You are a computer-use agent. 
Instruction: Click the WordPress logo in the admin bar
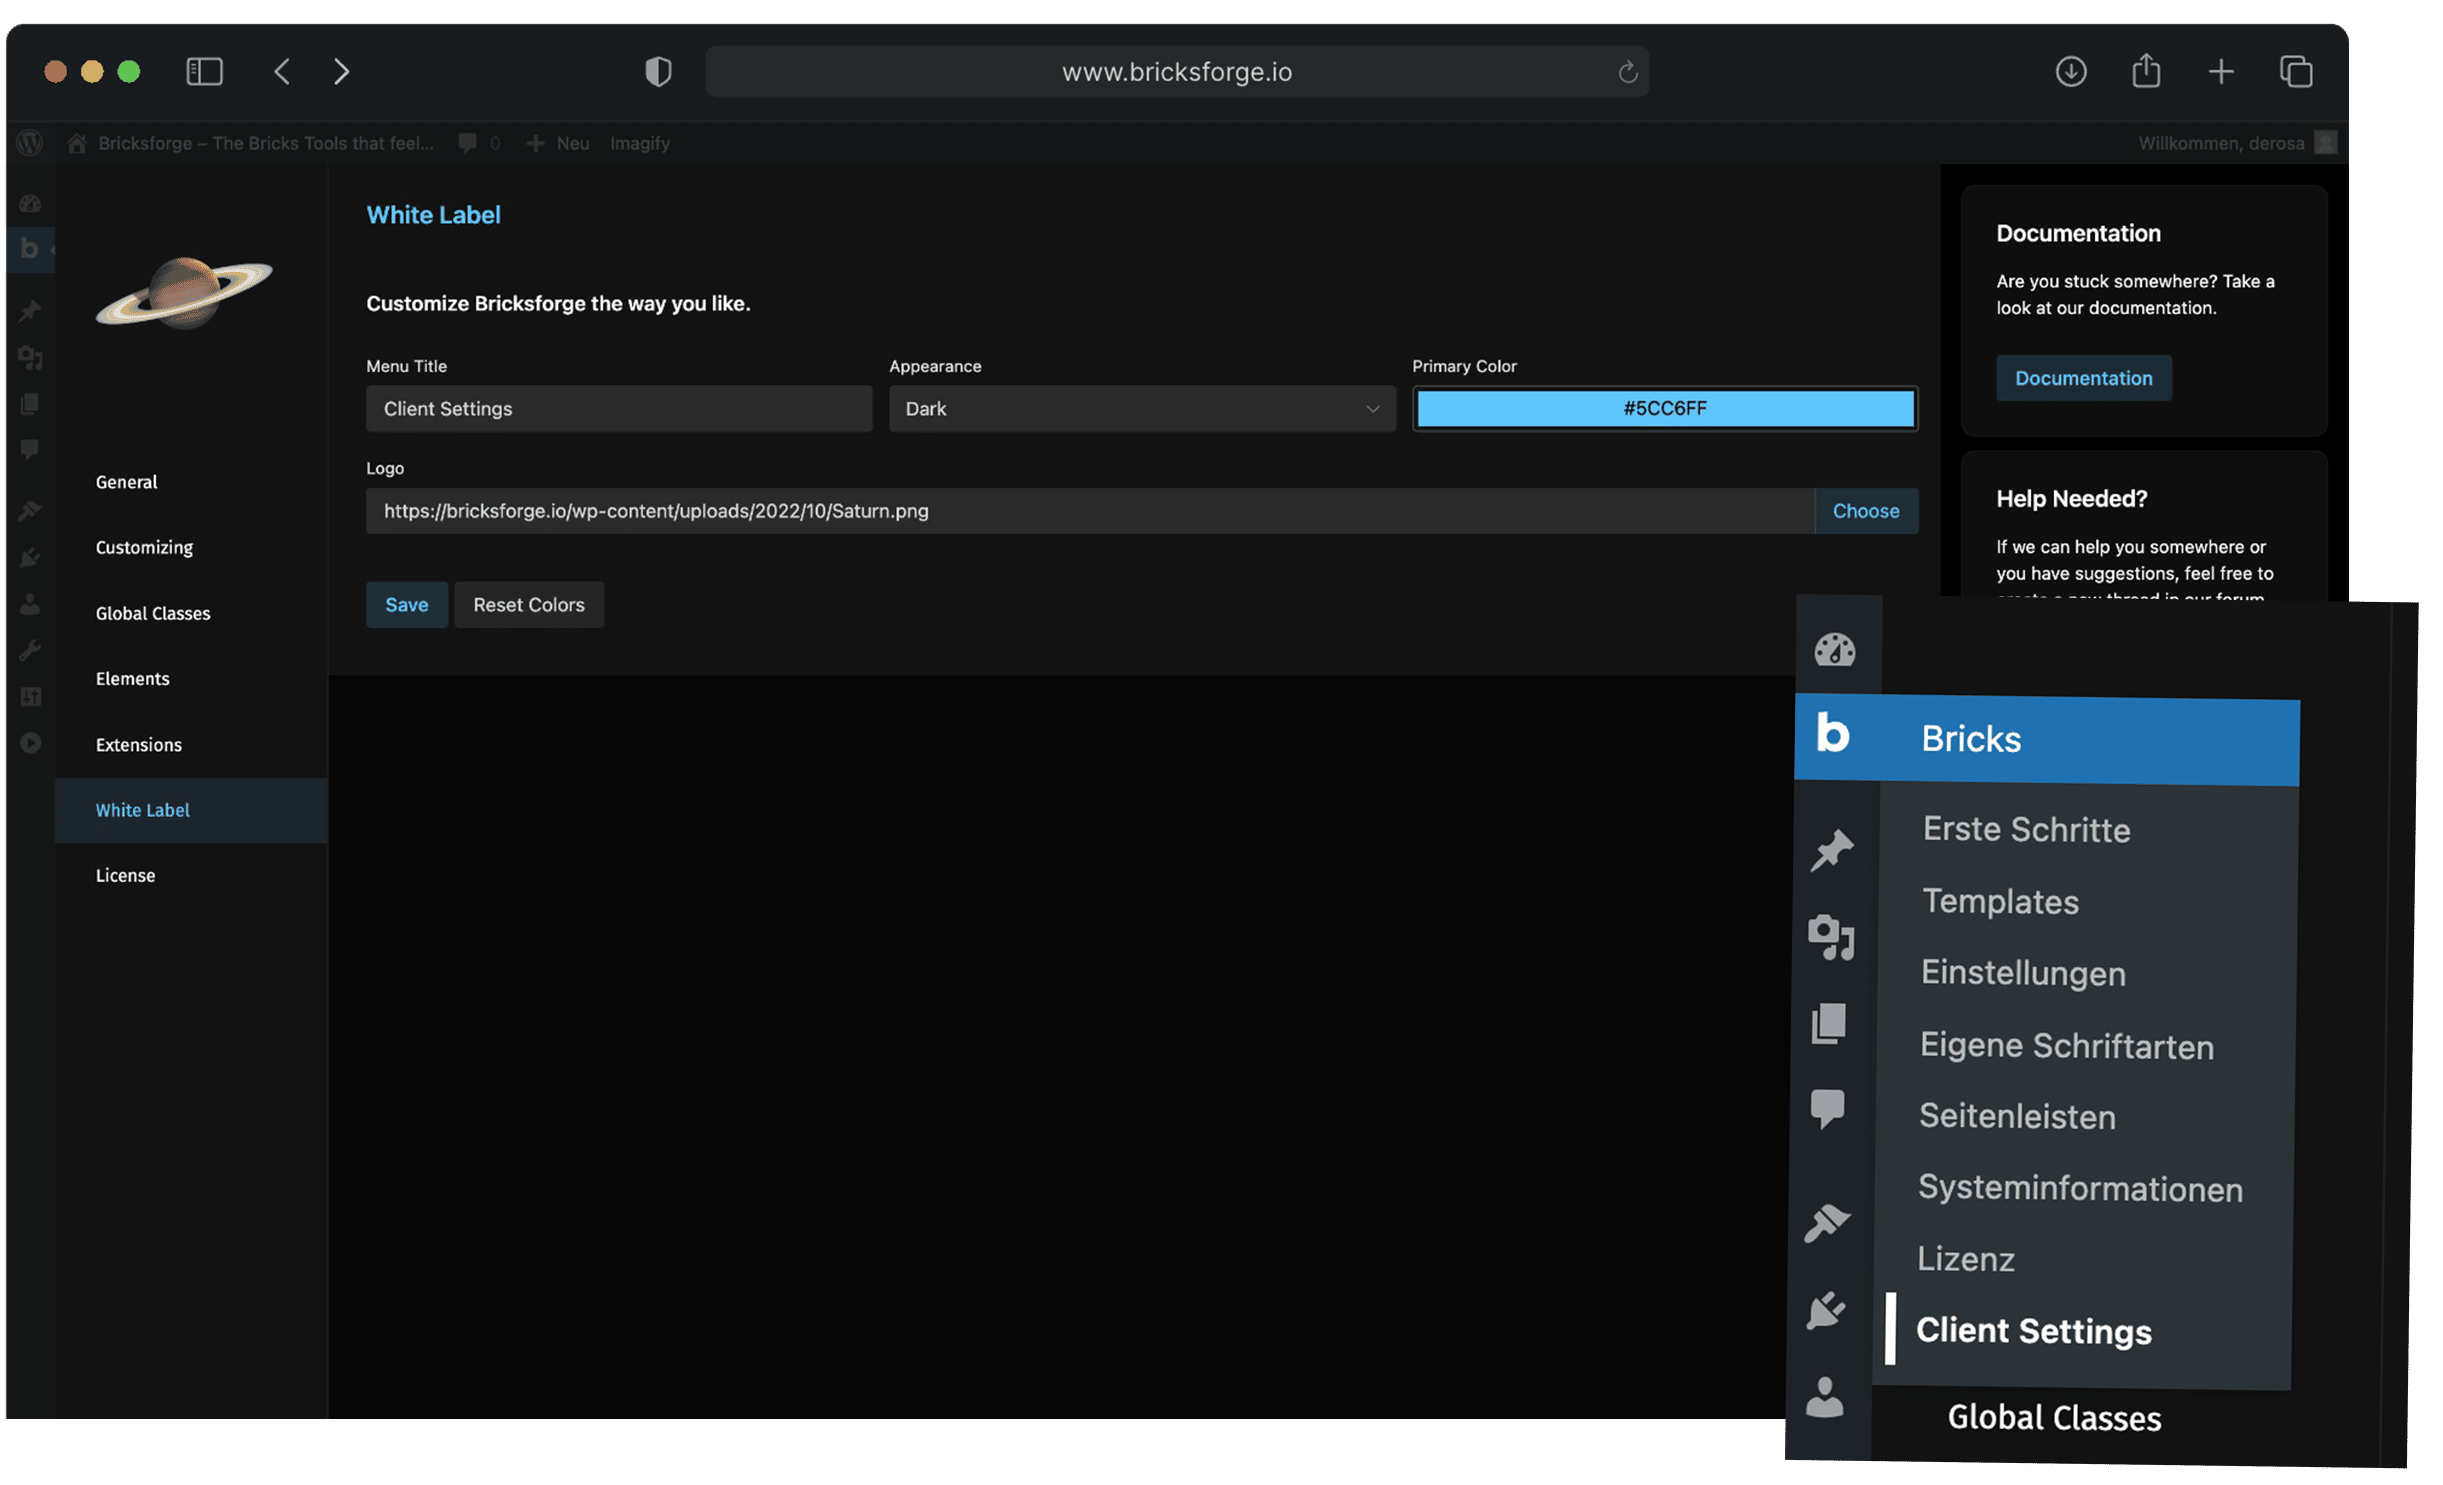(30, 143)
